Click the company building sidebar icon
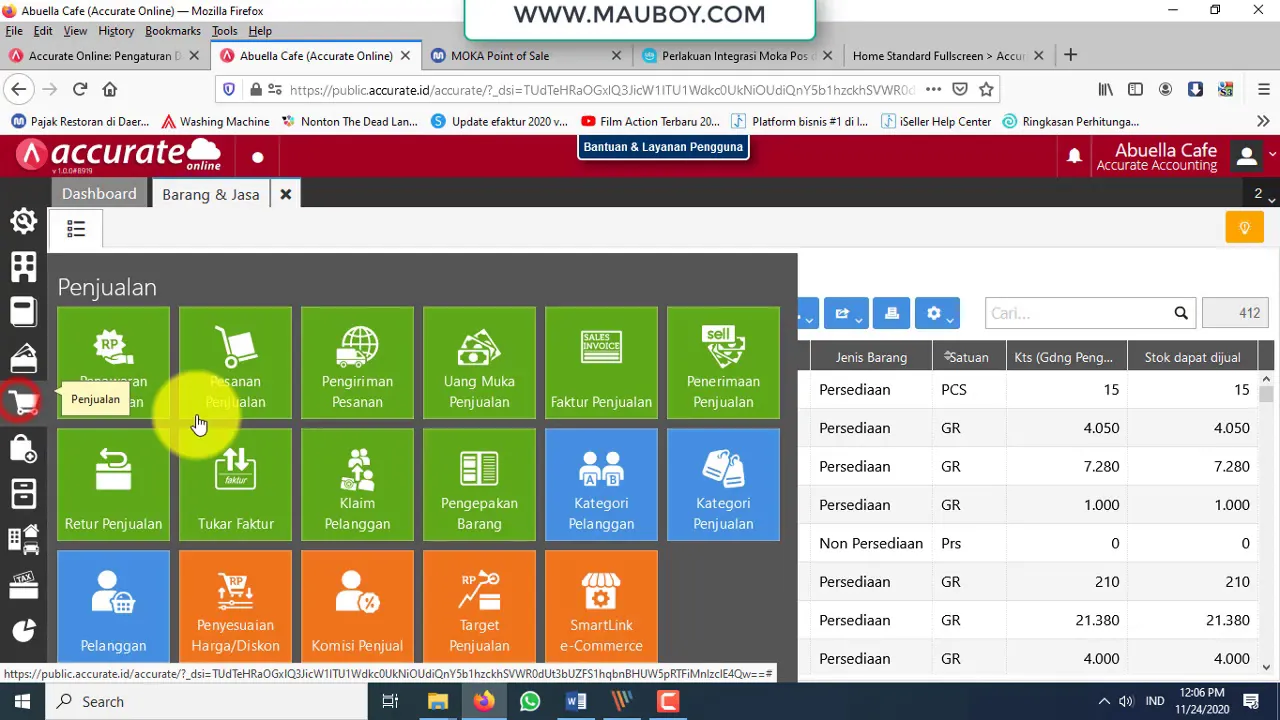The width and height of the screenshot is (1280, 720). pos(24,266)
